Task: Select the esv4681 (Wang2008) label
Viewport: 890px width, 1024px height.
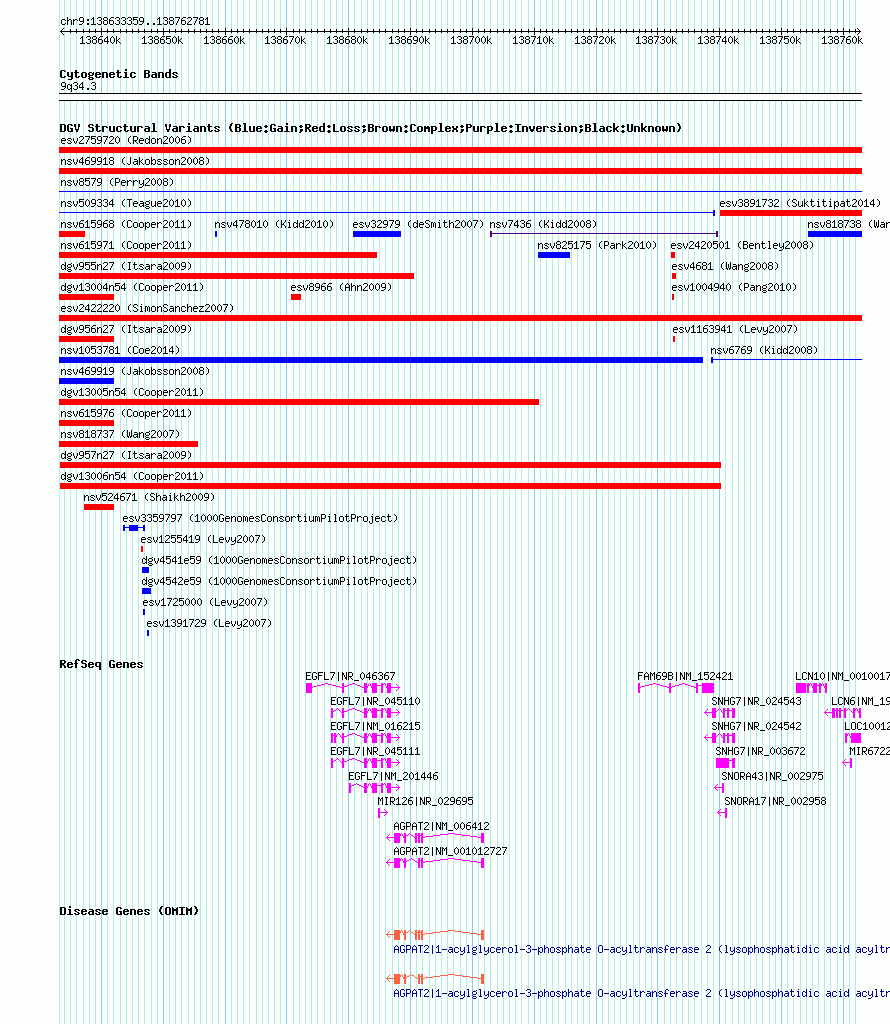Action: click(x=725, y=266)
